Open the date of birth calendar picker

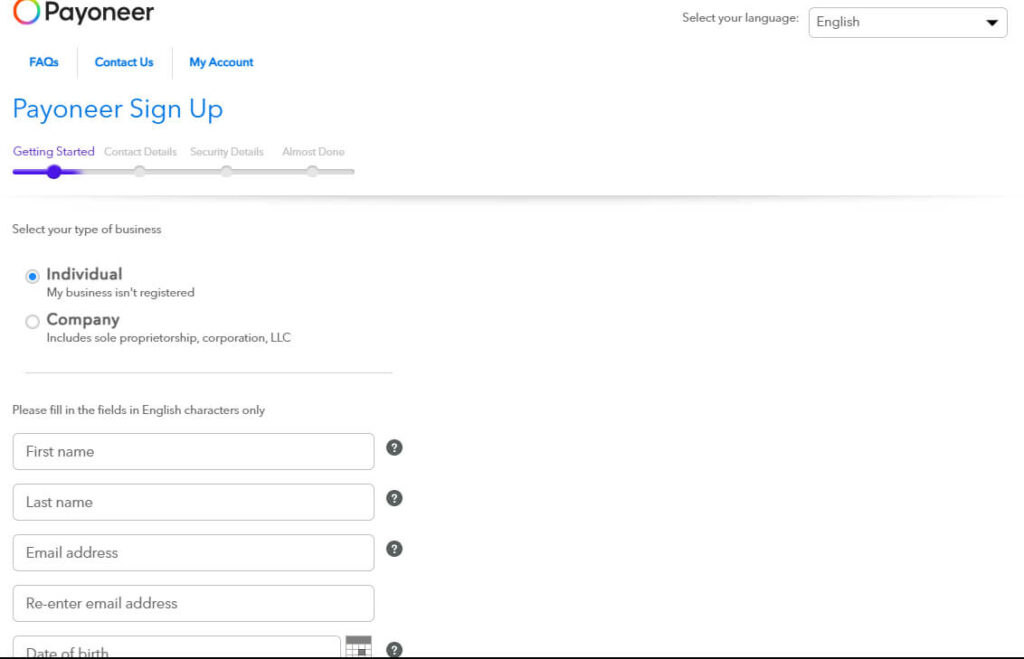pos(358,646)
